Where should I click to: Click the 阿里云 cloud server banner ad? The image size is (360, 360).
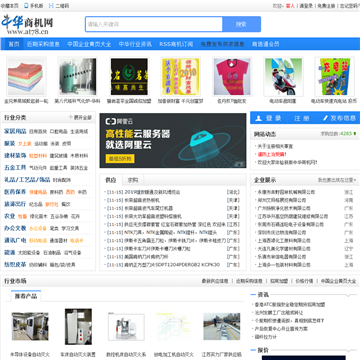tap(173, 140)
